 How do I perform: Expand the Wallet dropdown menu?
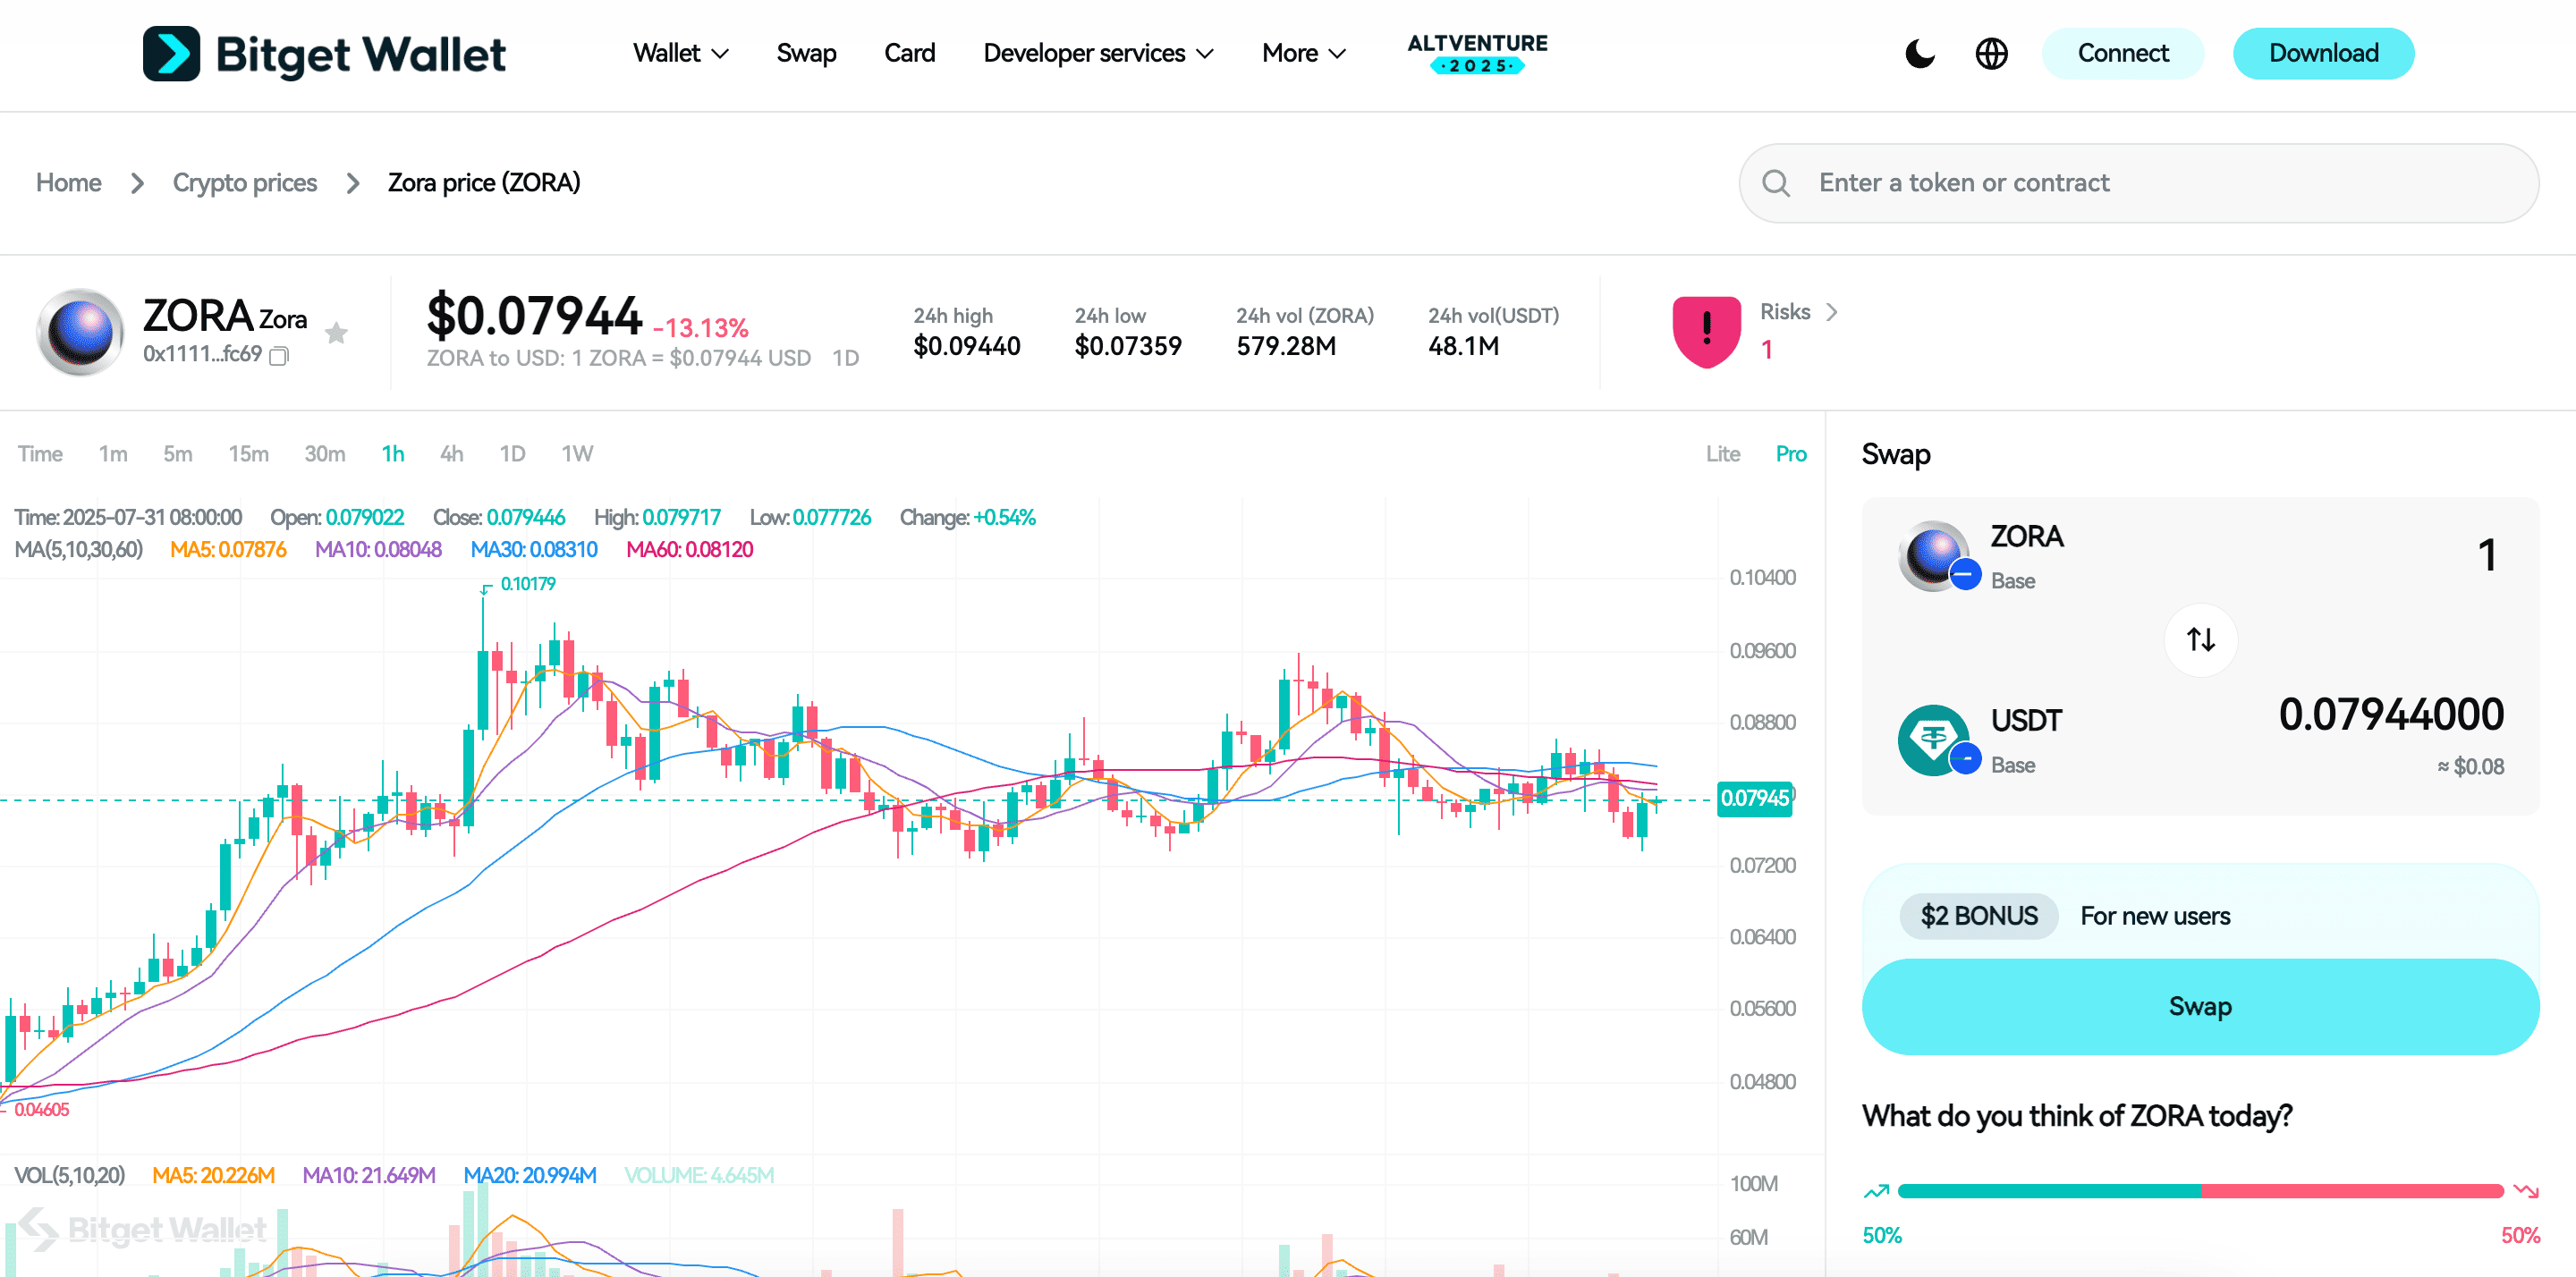680,53
